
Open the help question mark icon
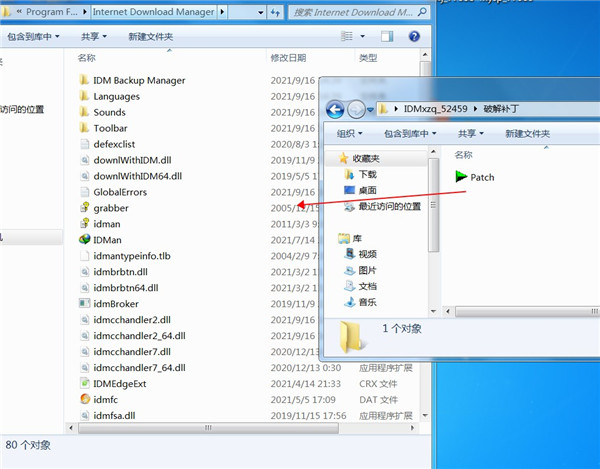[415, 36]
